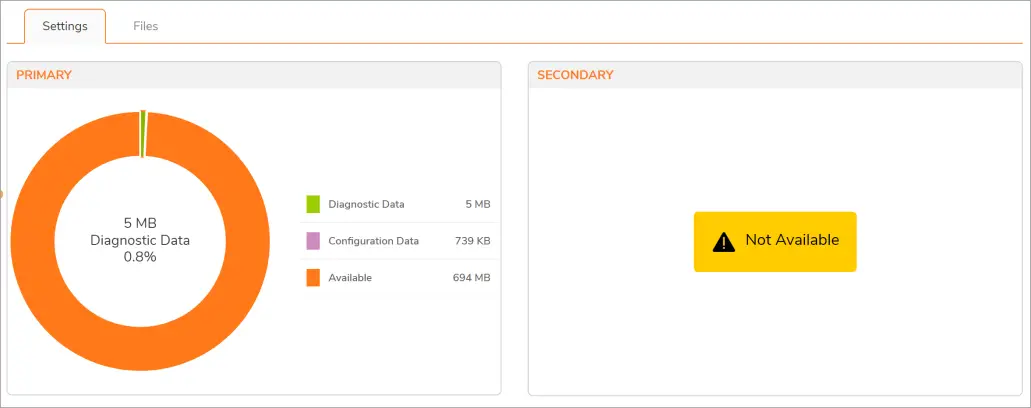
Task: Click Diagnostic Data text in donut center
Action: (140, 240)
